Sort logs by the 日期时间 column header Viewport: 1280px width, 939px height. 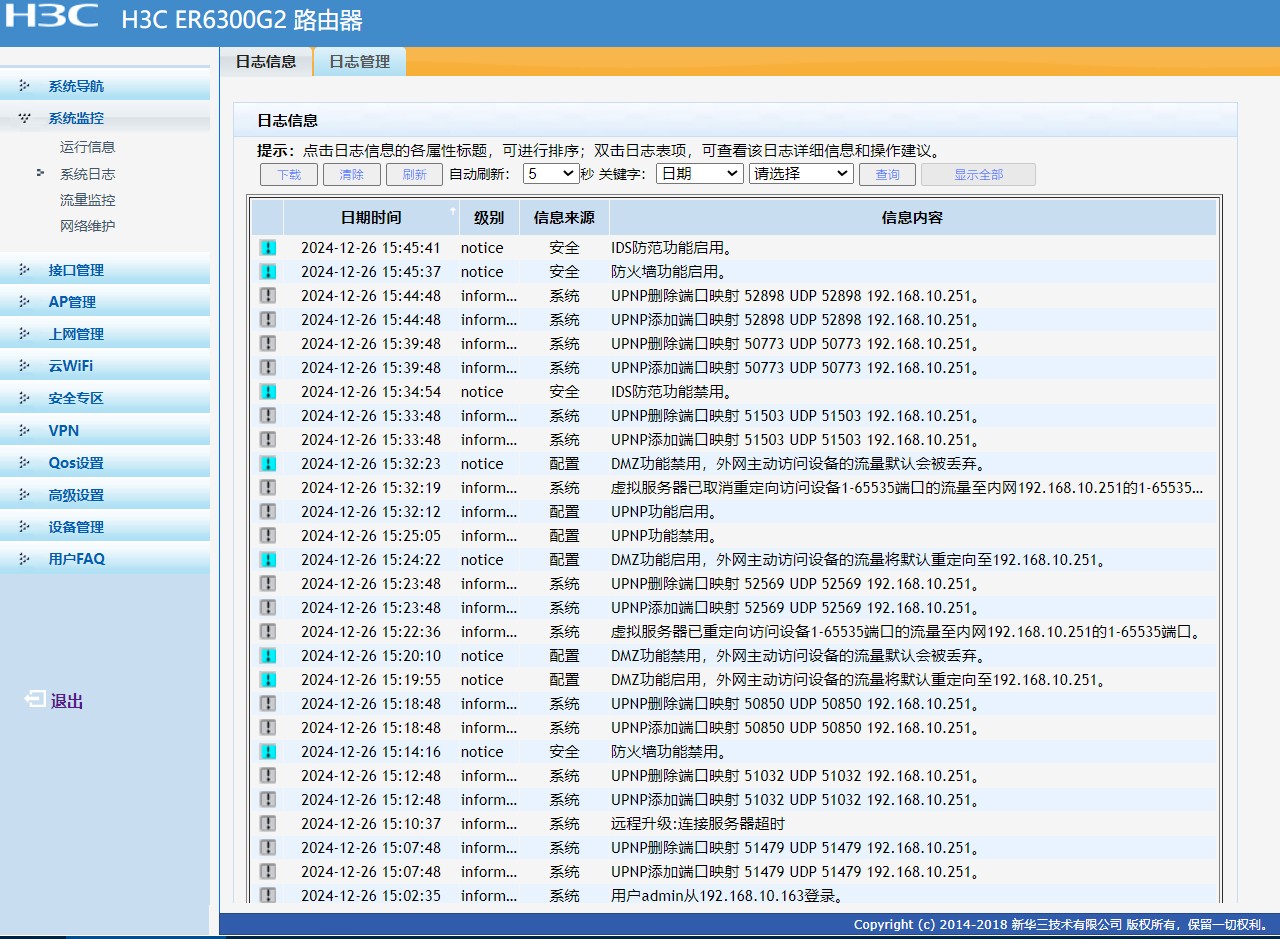[x=371, y=217]
